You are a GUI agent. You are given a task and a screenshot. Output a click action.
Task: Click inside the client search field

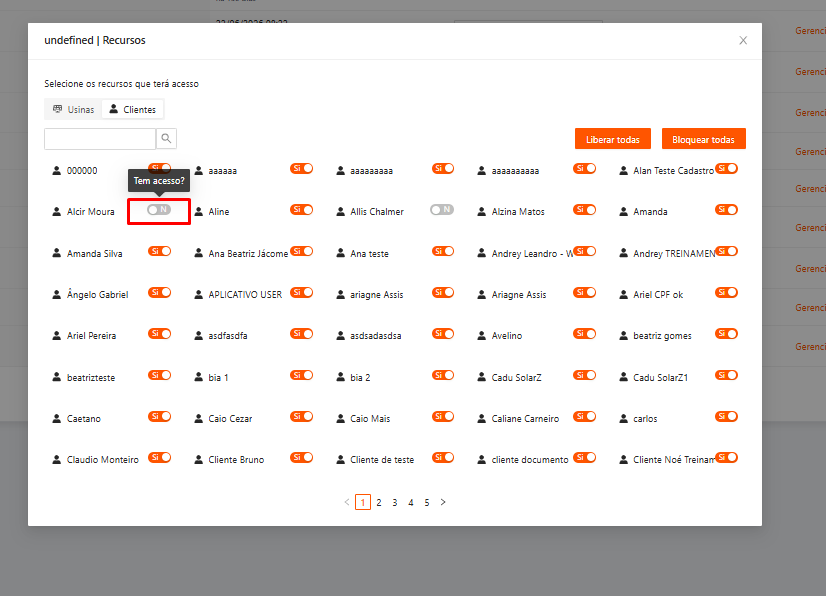(100, 139)
